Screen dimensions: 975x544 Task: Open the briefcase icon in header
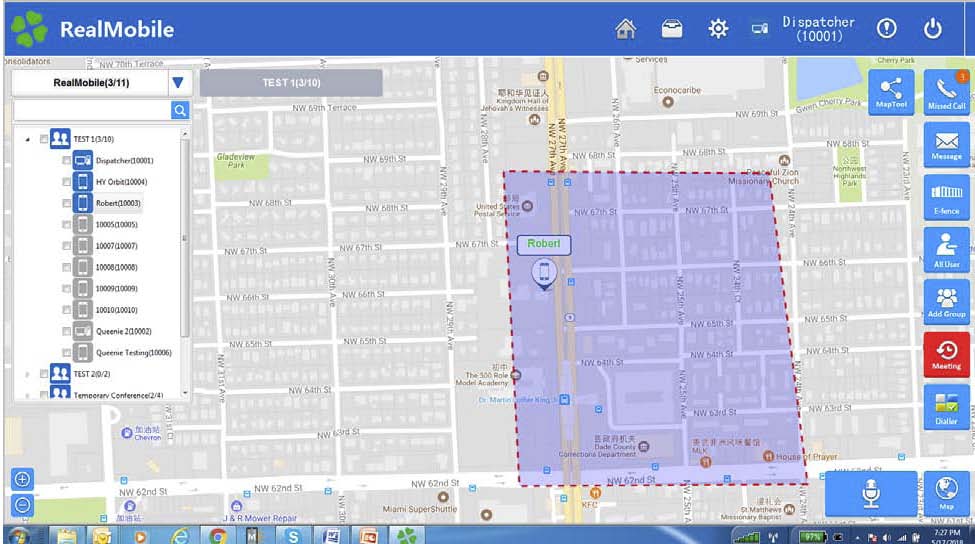(x=672, y=29)
